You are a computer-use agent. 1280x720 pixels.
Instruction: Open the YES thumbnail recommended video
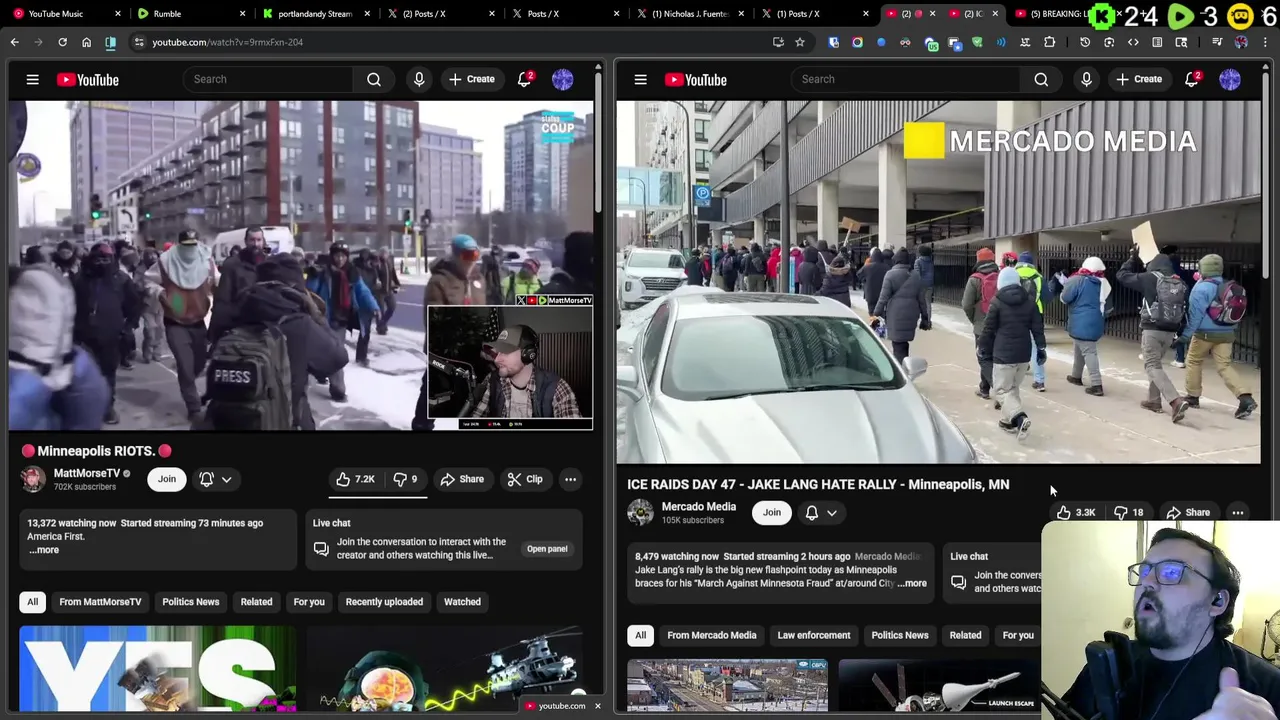tap(157, 668)
